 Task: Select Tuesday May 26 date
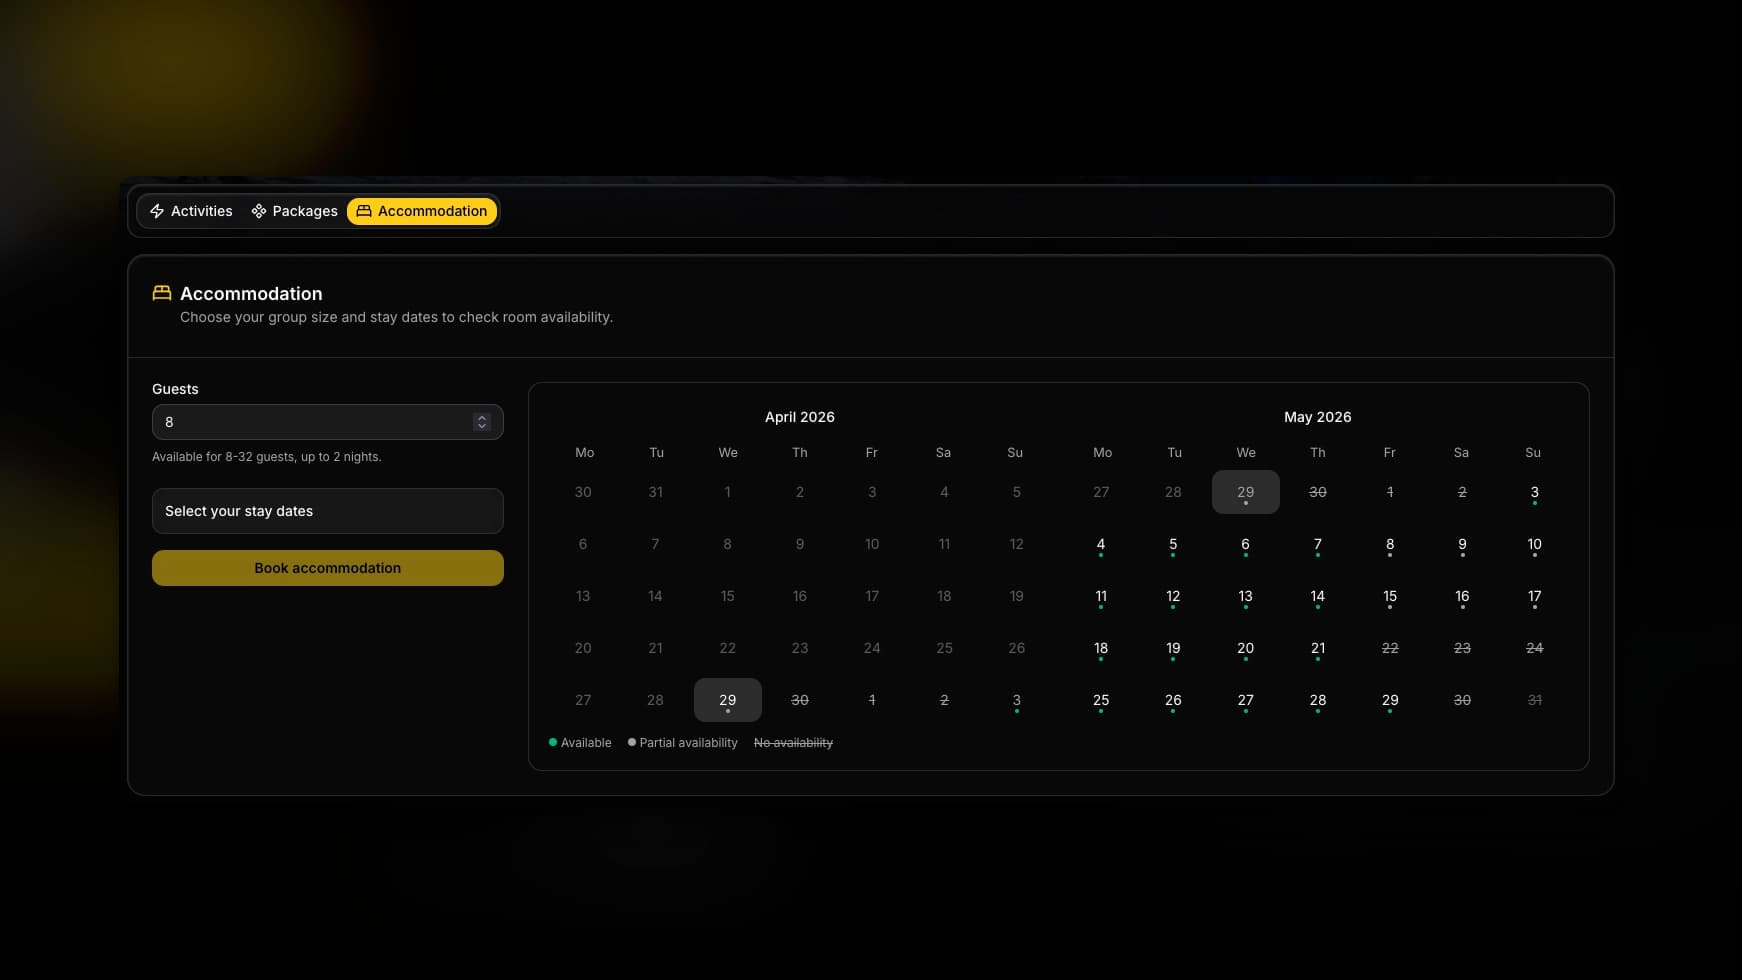coord(1173,701)
